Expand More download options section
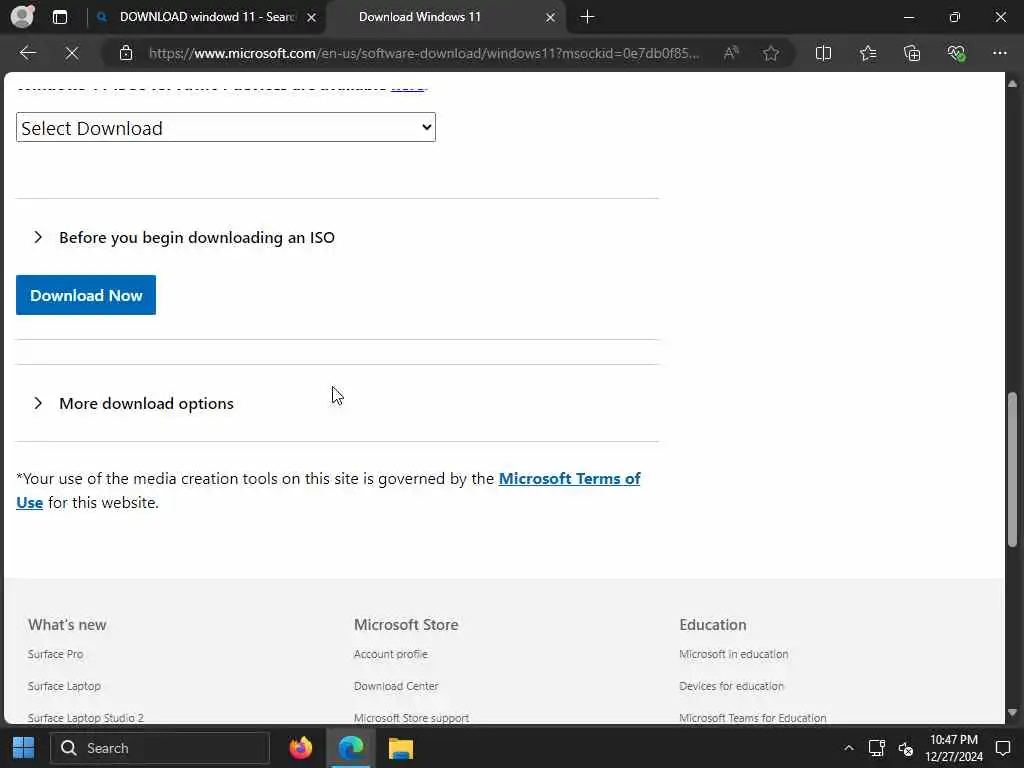The image size is (1024, 768). [133, 403]
